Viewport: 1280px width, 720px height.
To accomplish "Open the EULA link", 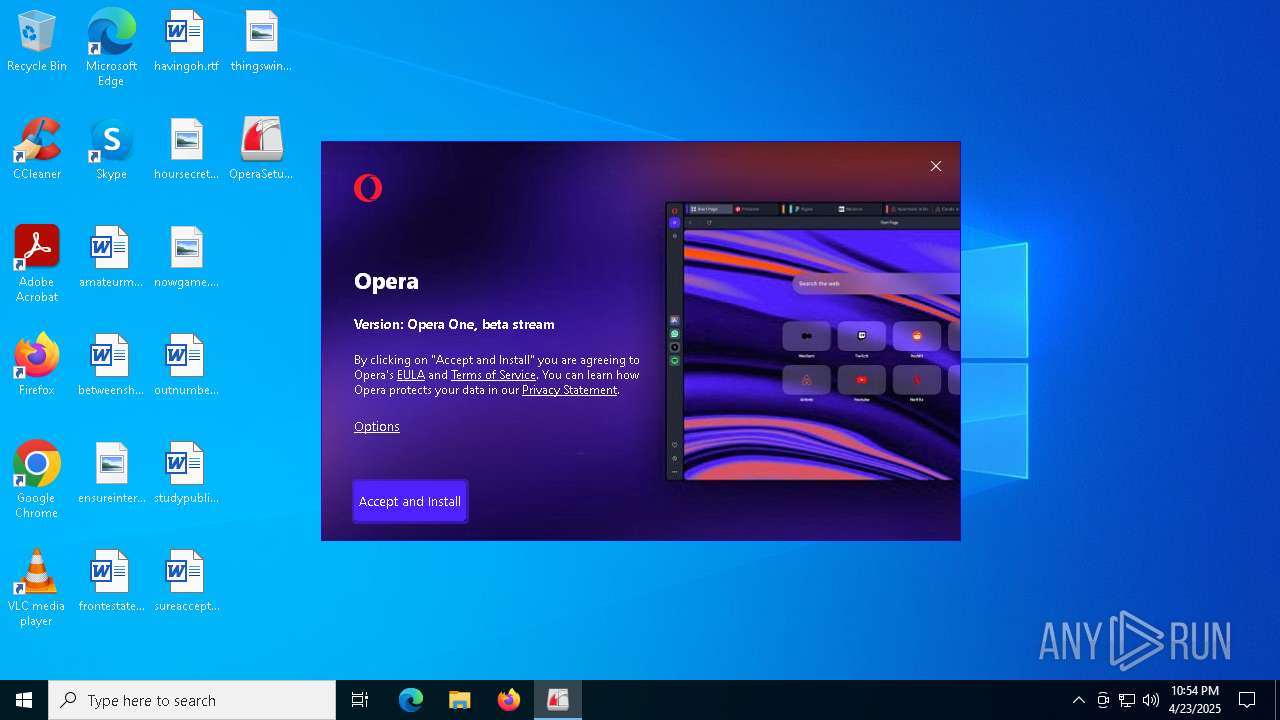I will point(411,375).
